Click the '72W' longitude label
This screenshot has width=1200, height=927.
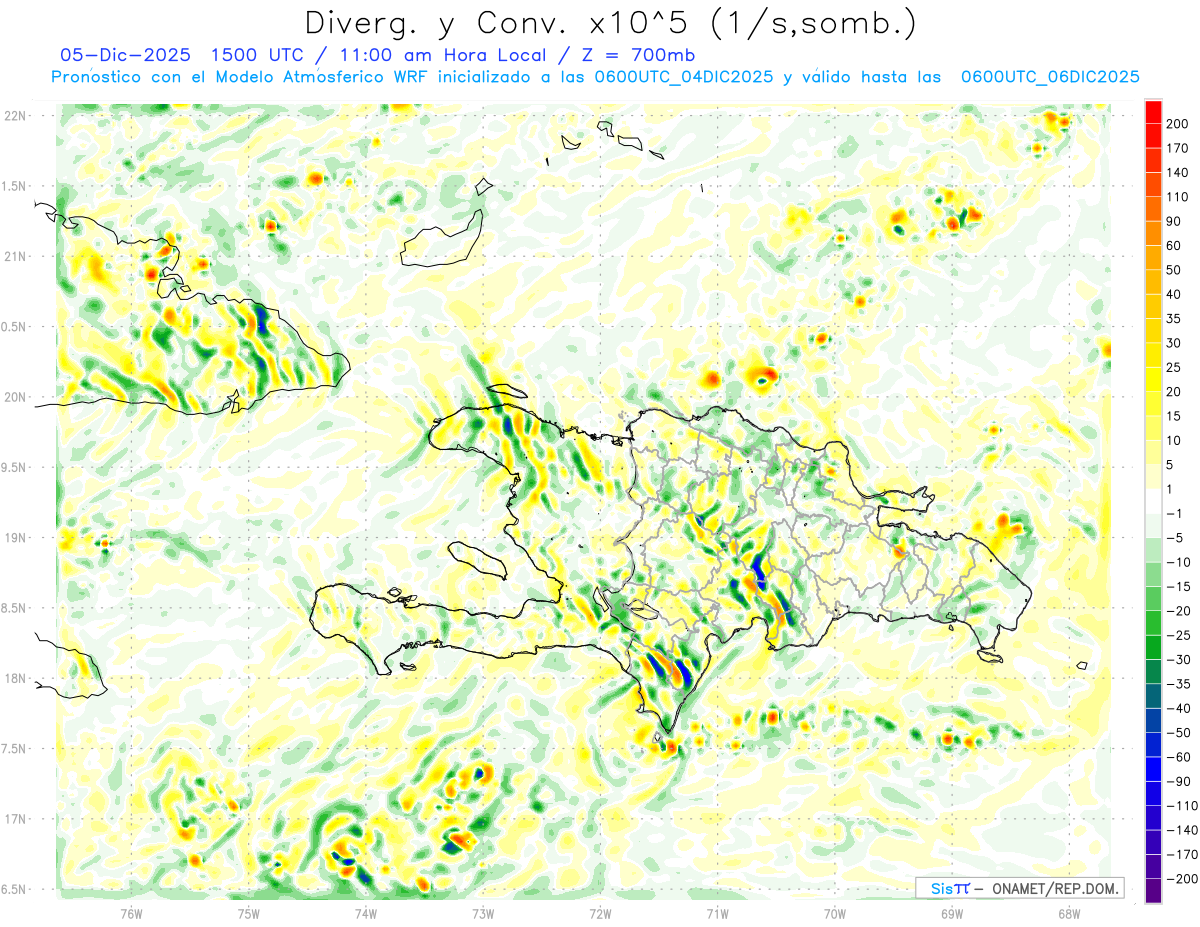(x=600, y=913)
